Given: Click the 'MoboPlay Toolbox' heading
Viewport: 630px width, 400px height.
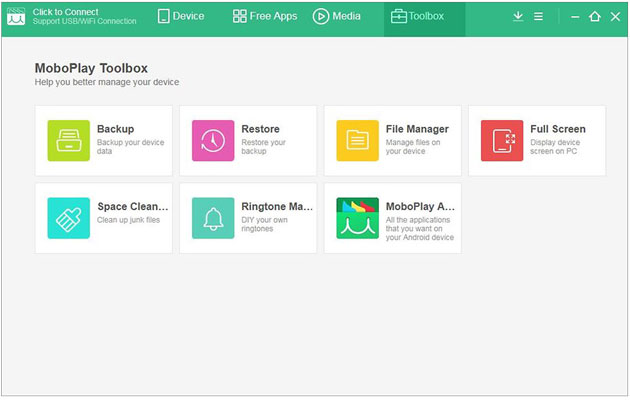Looking at the screenshot, I should point(91,68).
